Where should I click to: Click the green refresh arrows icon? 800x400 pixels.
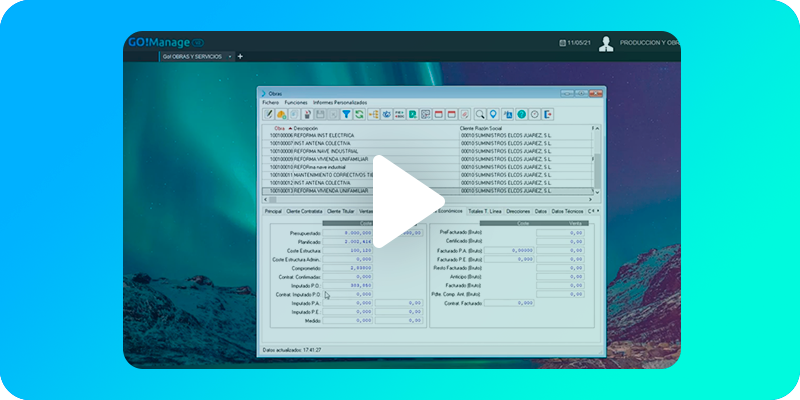point(359,114)
